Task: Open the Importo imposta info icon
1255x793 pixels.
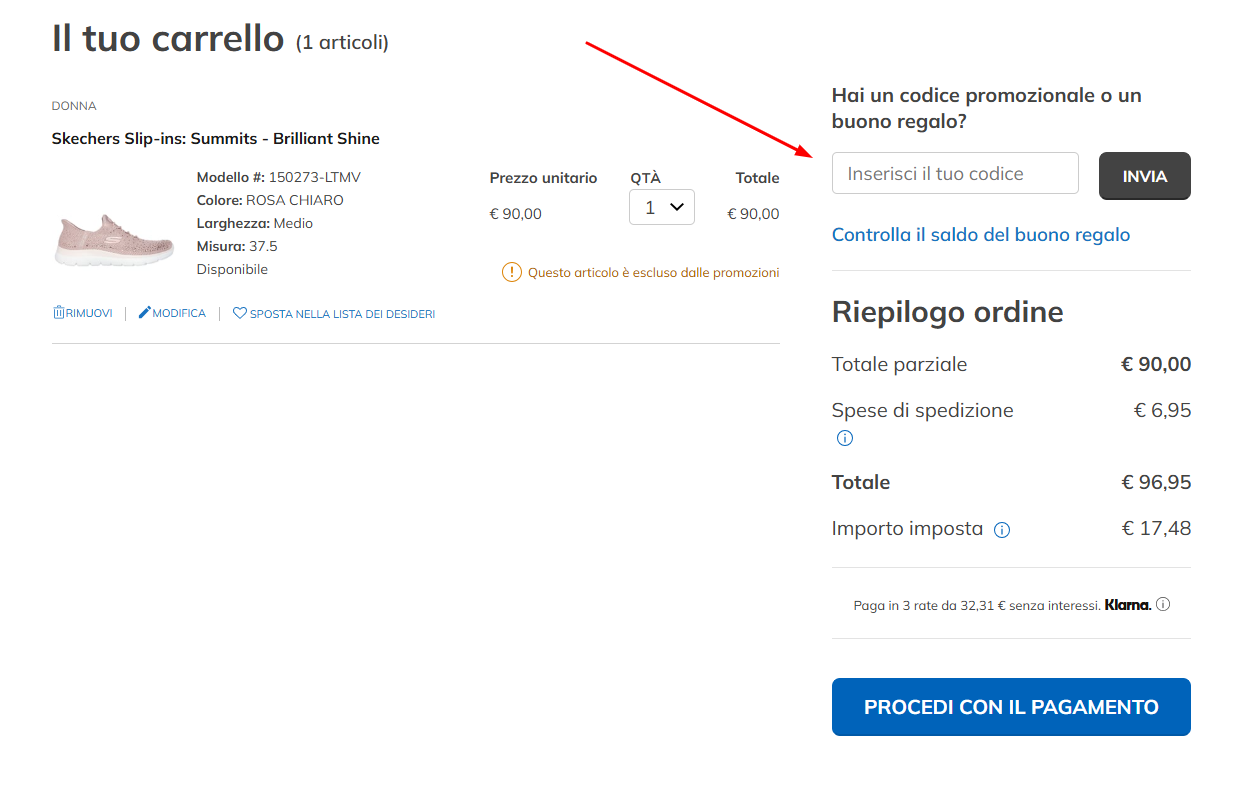Action: coord(1001,529)
